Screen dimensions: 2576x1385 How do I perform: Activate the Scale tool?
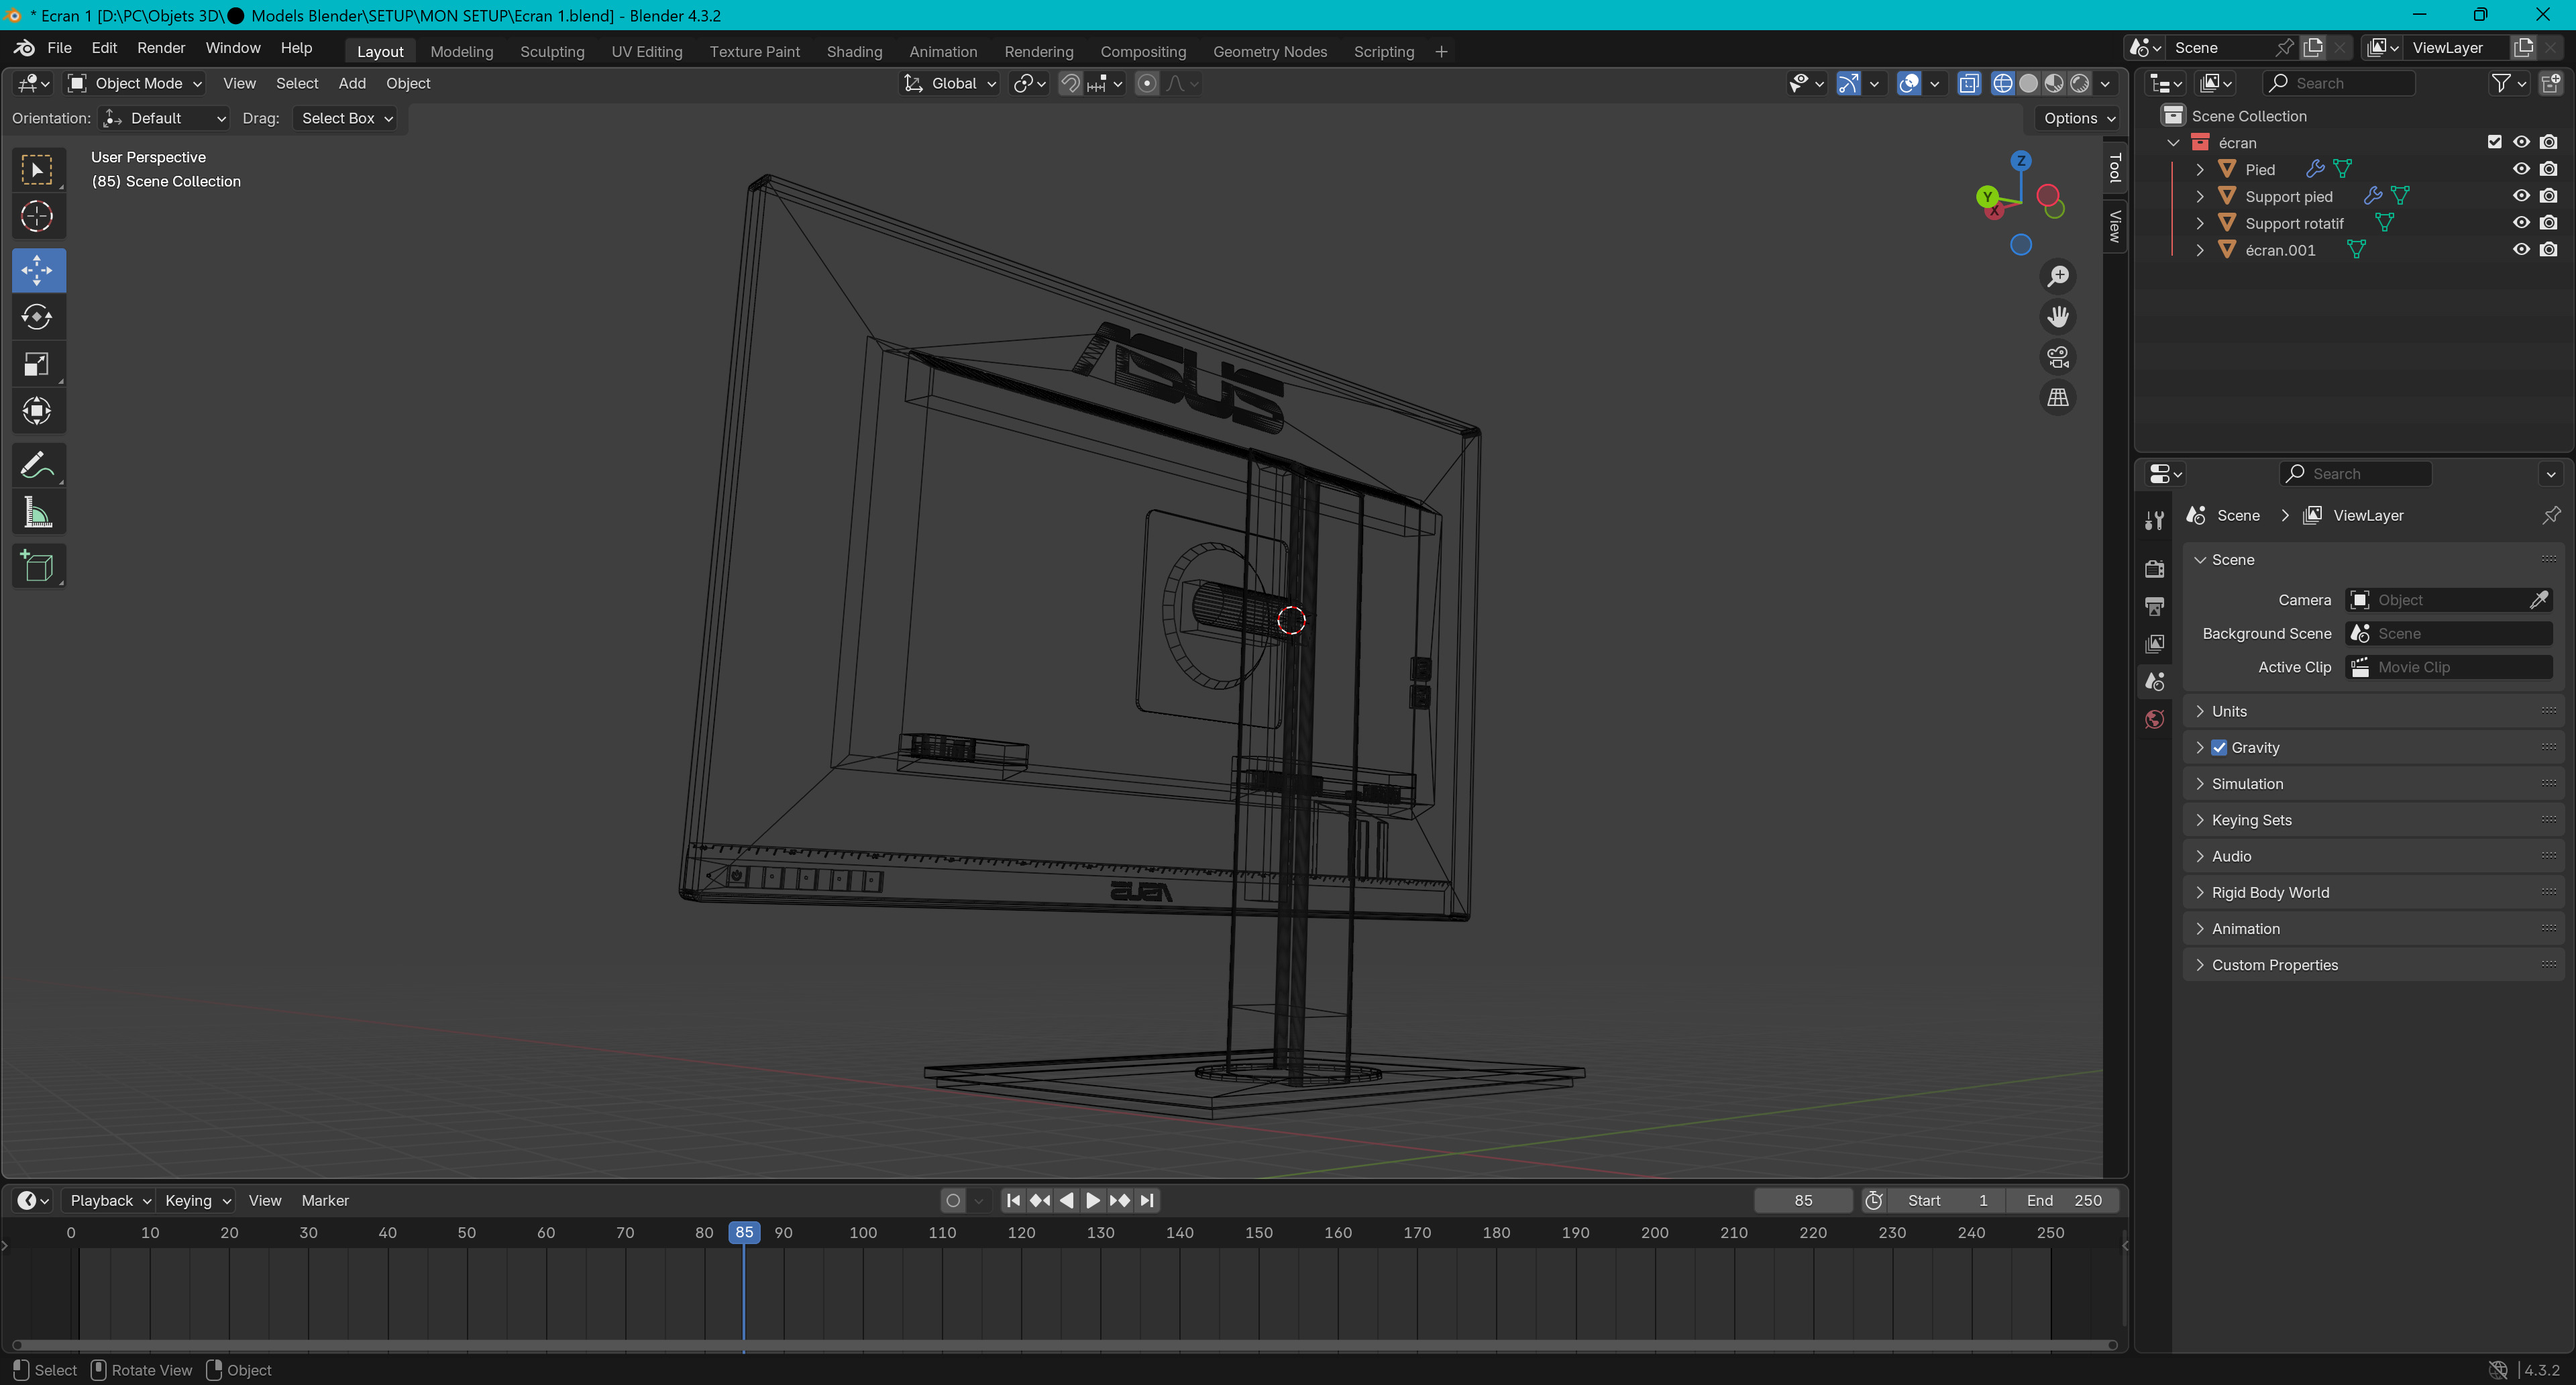pyautogui.click(x=38, y=364)
